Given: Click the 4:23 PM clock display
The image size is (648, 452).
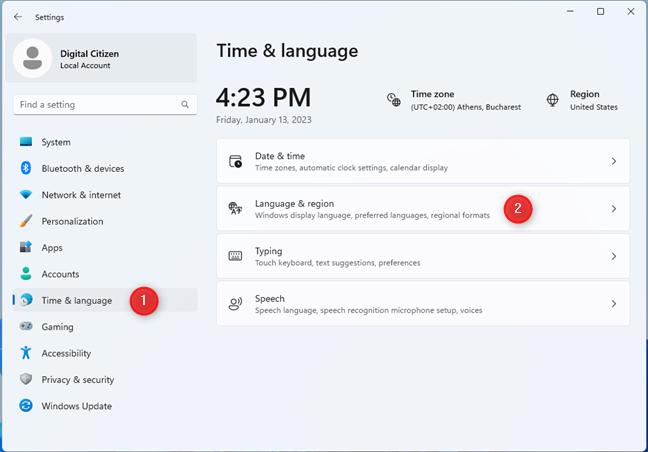Looking at the screenshot, I should pyautogui.click(x=263, y=98).
